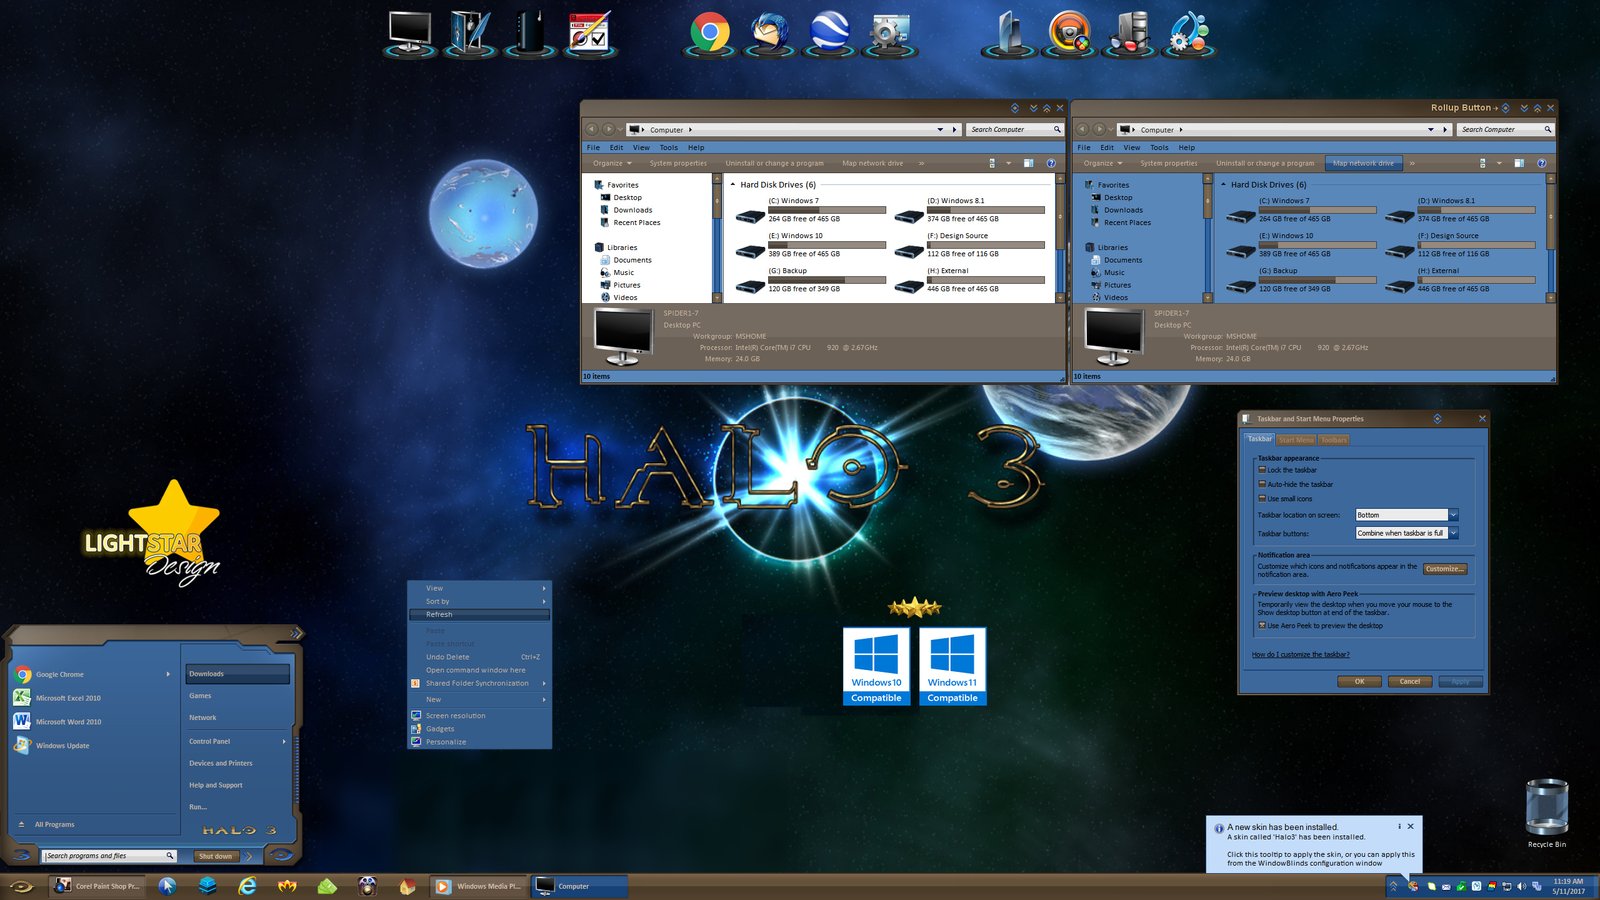Click search magnifier in right Computer window
1600x900 pixels.
pyautogui.click(x=1547, y=129)
